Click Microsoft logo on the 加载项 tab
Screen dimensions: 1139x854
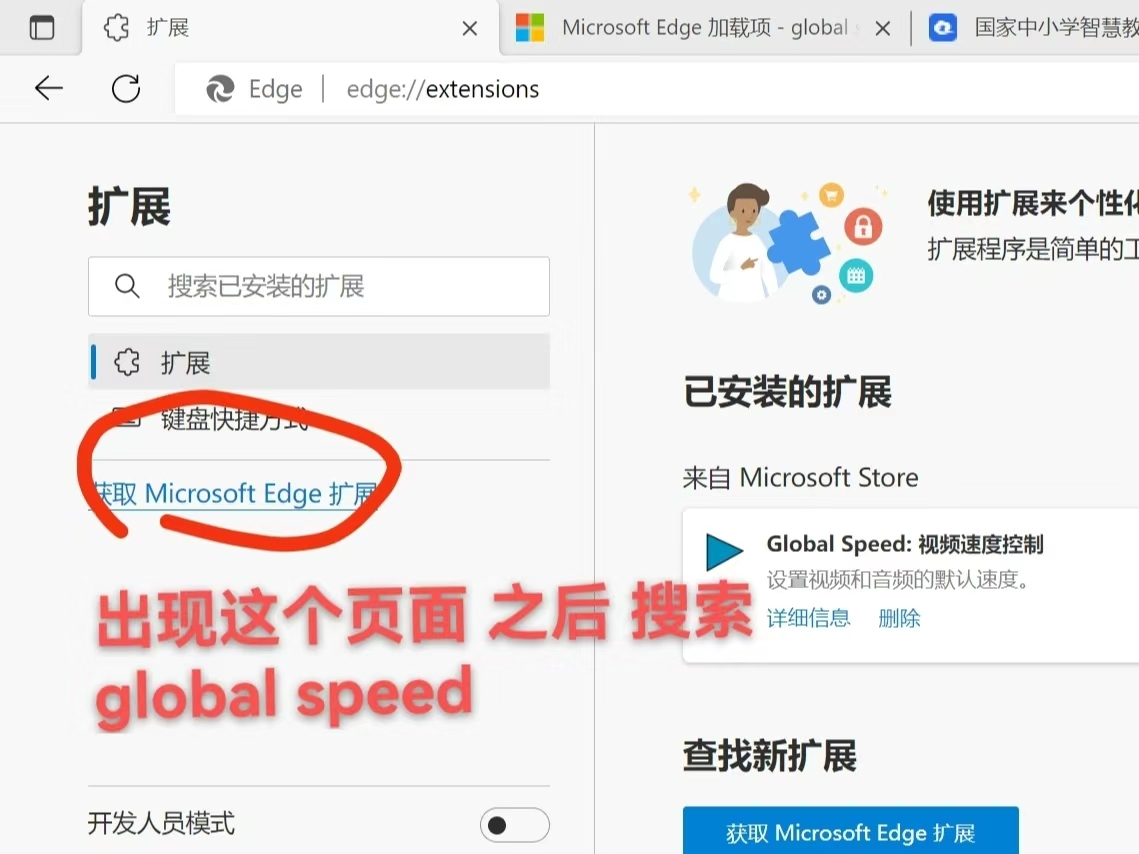tap(530, 28)
